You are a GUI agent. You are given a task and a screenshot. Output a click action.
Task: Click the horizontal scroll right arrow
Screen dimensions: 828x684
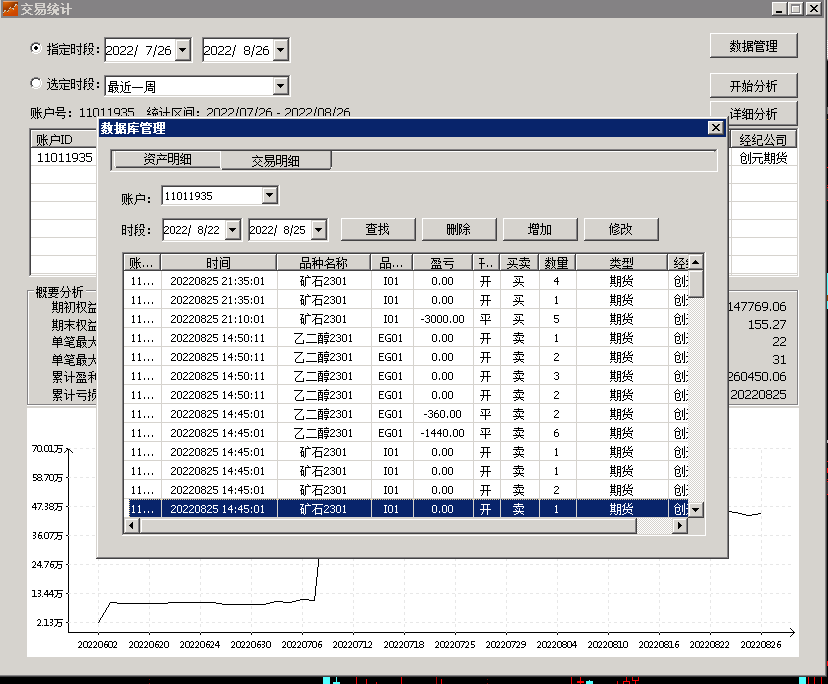click(x=680, y=526)
